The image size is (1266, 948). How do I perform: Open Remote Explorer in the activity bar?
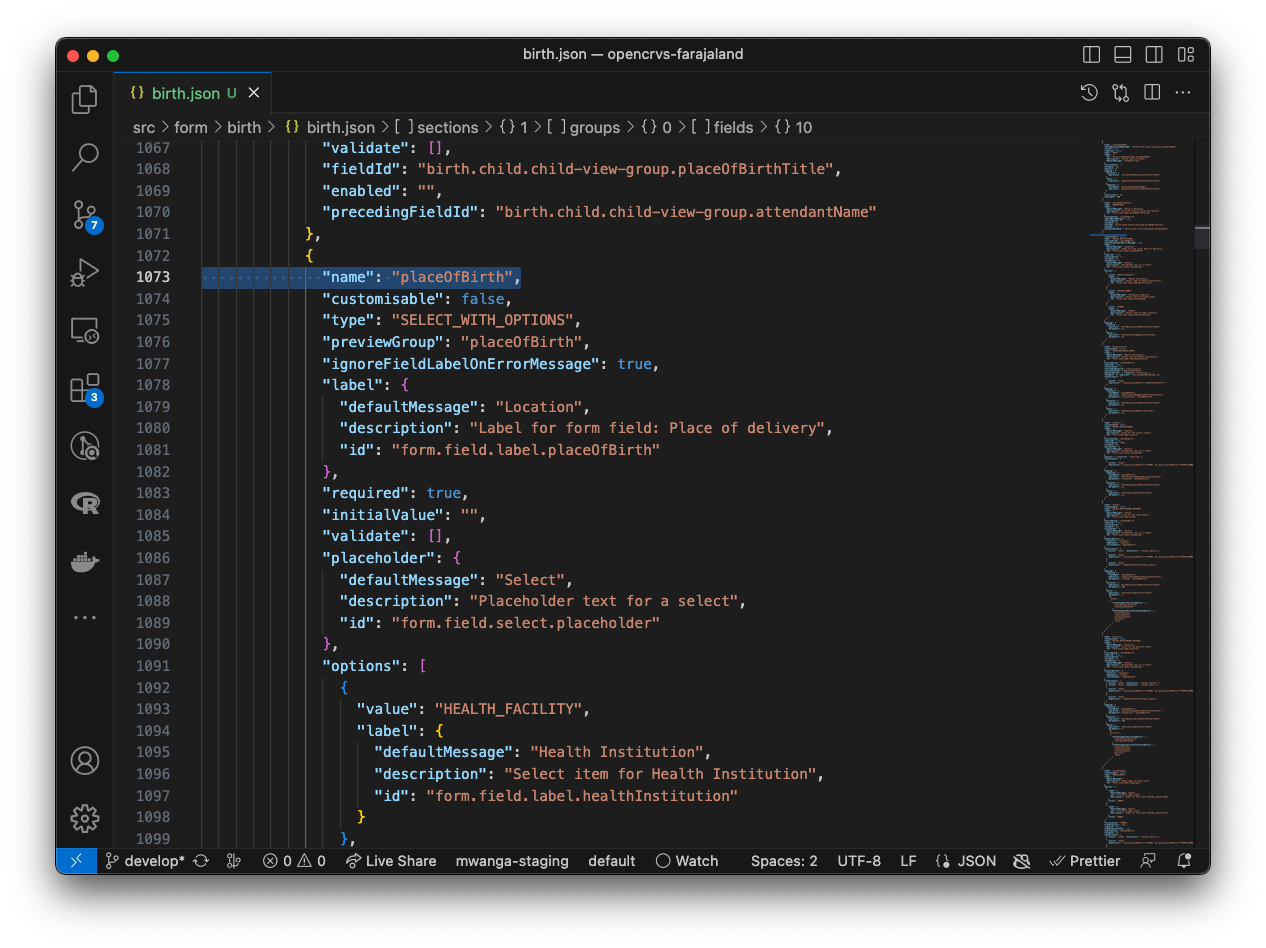(x=85, y=331)
